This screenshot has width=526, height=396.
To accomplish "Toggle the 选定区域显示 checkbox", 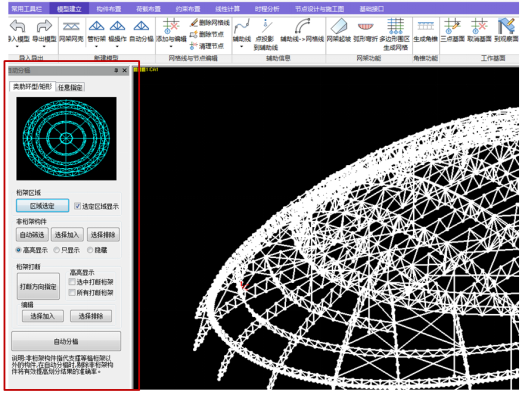I will click(77, 206).
